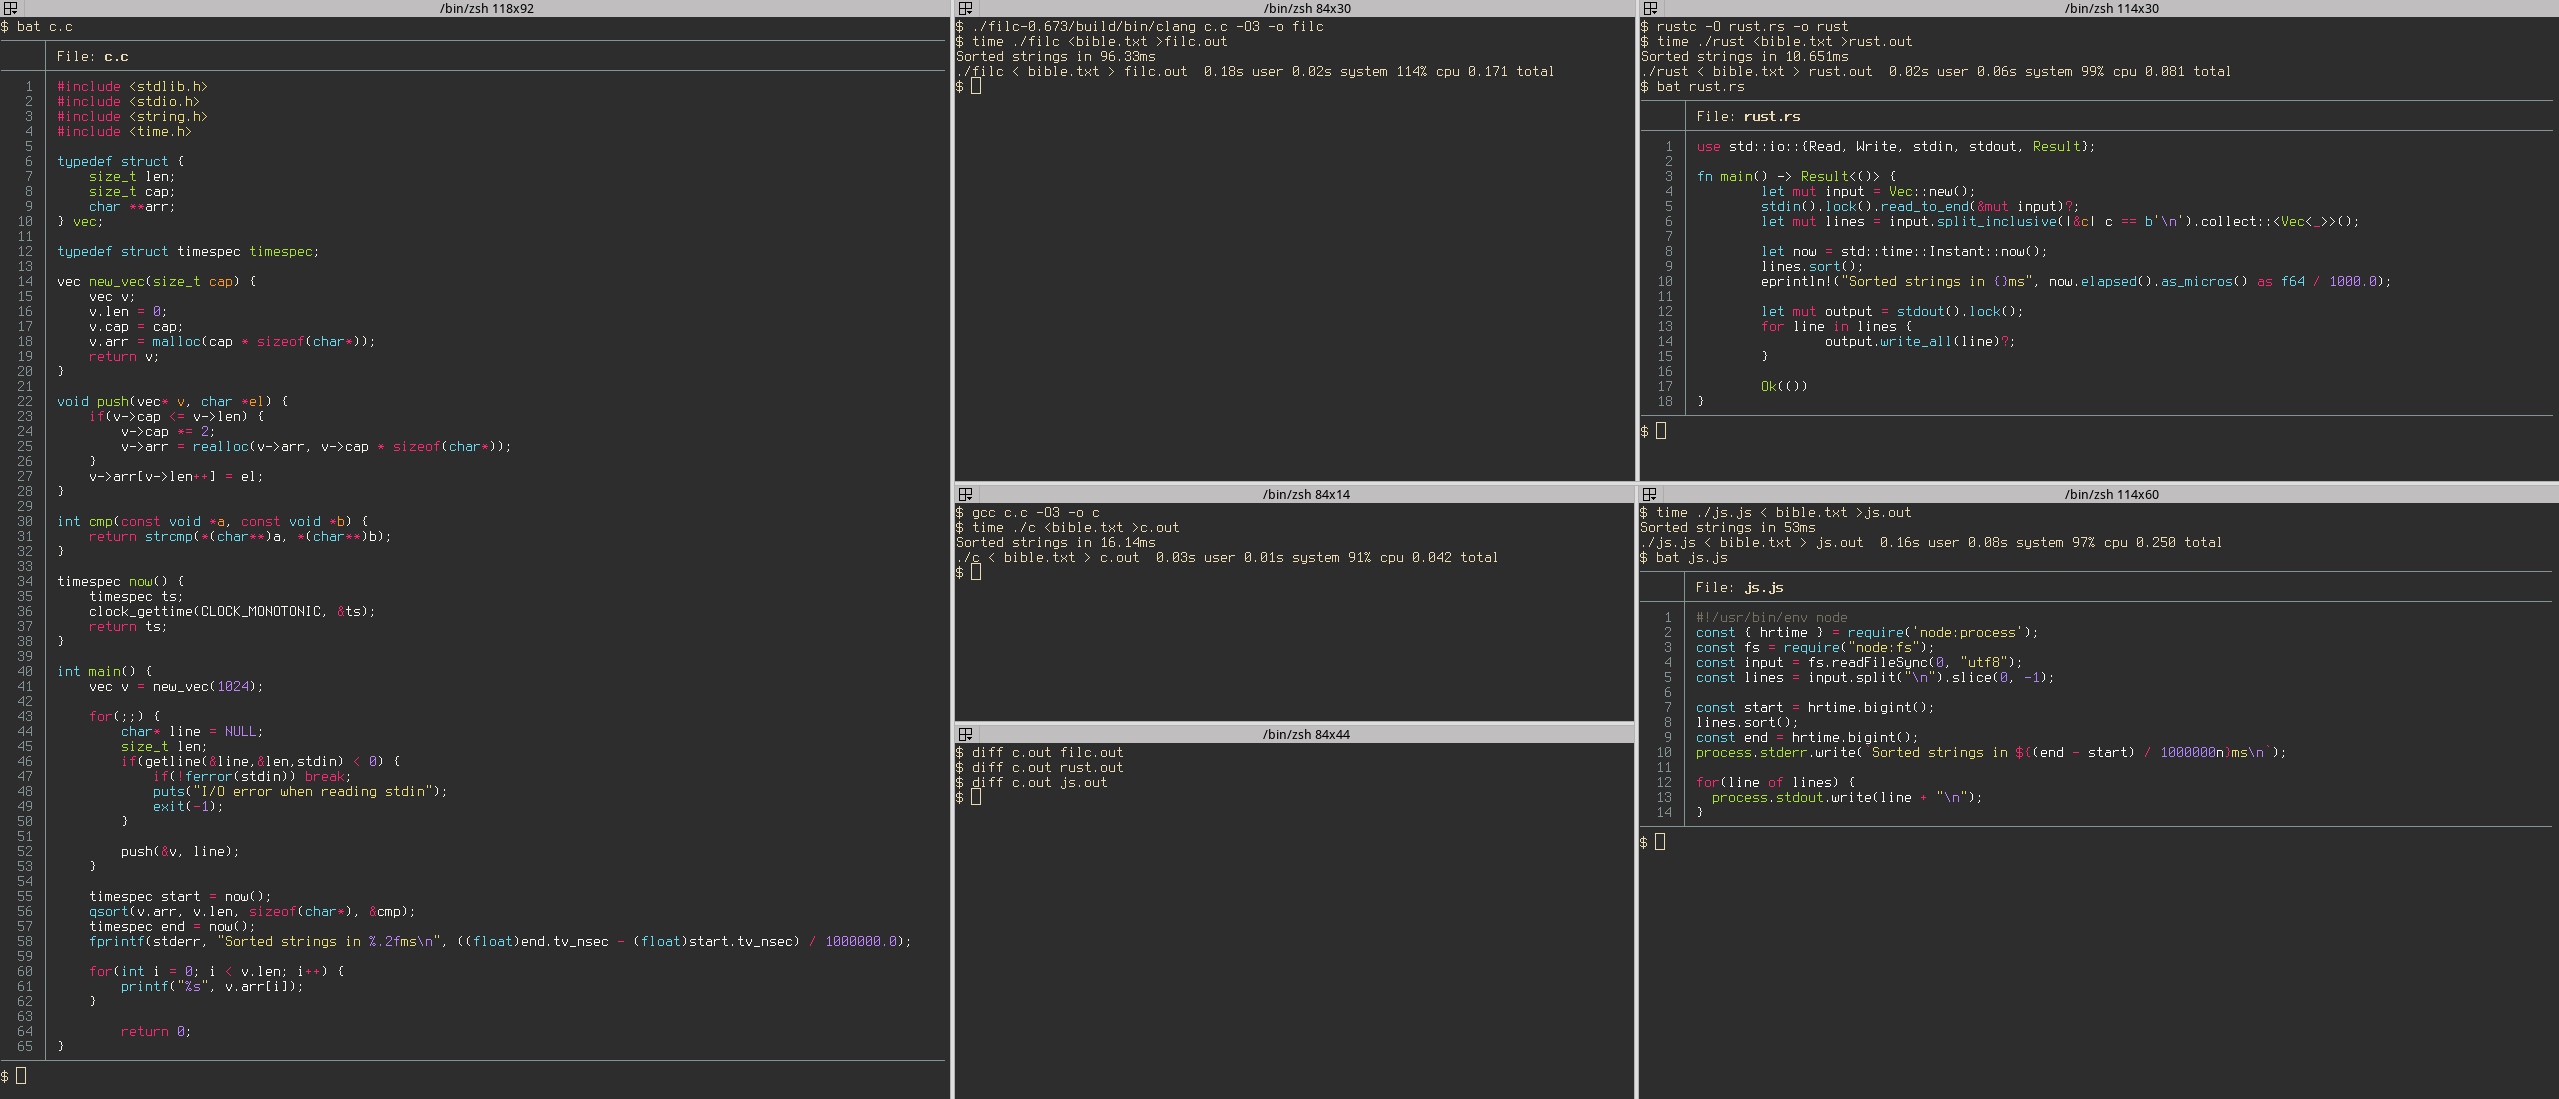Click the /bin/zsh 118x92 title bar

[486, 8]
